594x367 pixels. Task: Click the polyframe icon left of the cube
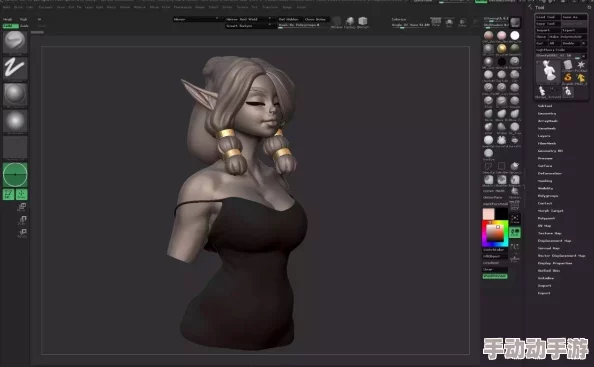coord(350,22)
